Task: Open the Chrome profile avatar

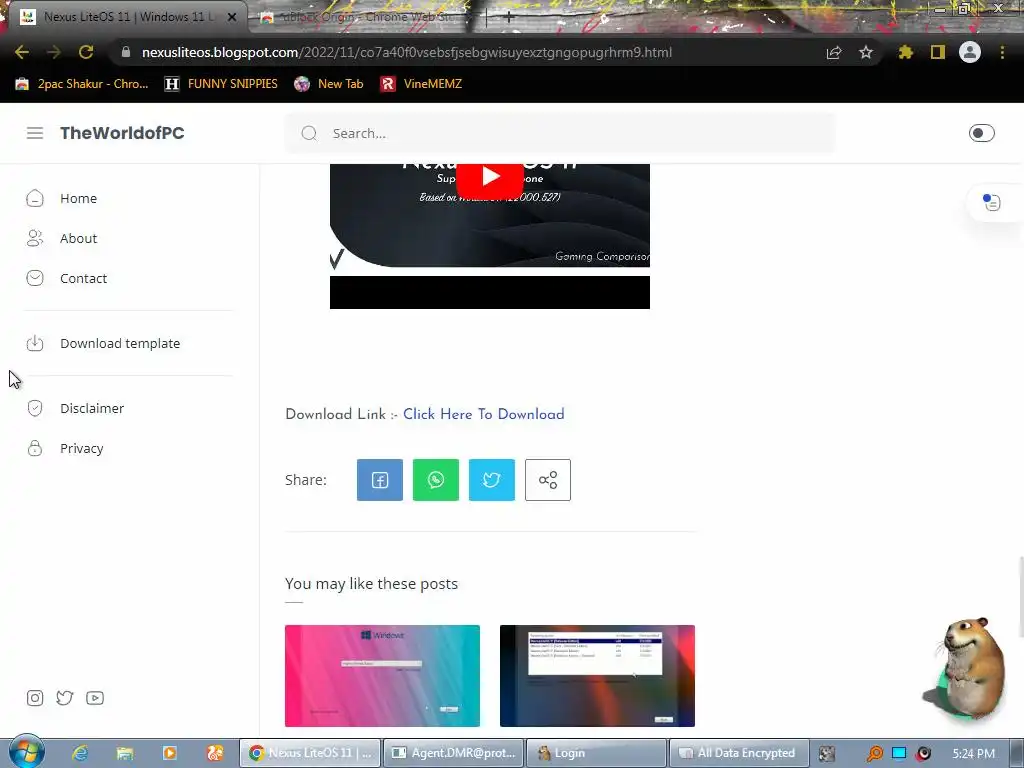Action: click(970, 52)
